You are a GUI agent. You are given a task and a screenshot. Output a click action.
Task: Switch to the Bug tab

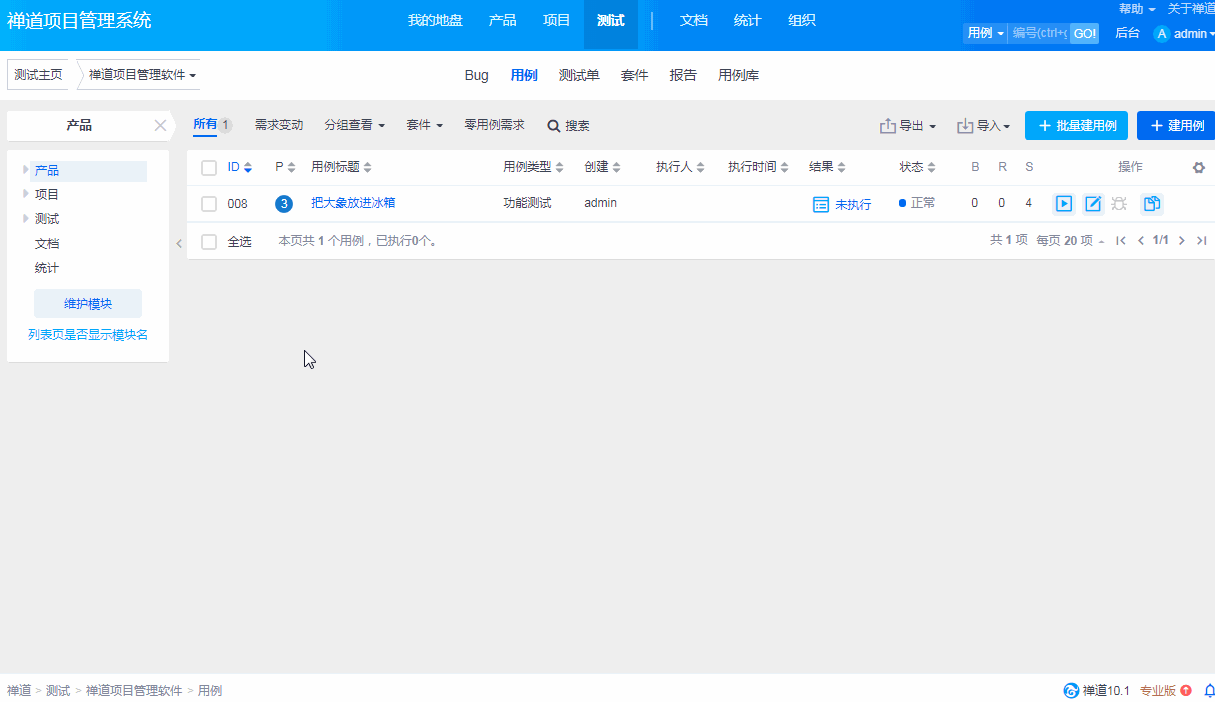pos(477,75)
